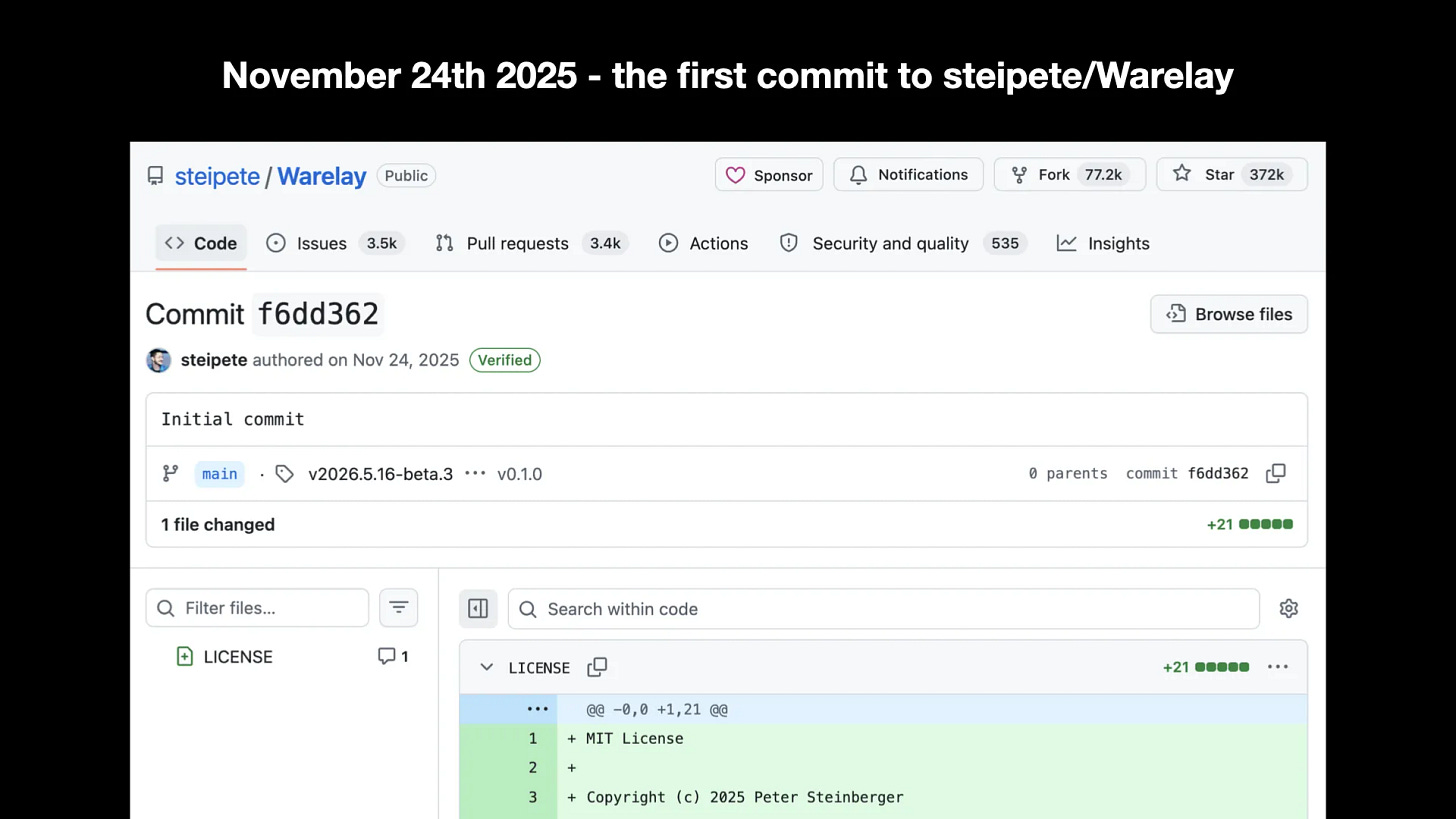The height and width of the screenshot is (819, 1456).
Task: Click the 1 file changed summary
Action: tap(218, 524)
